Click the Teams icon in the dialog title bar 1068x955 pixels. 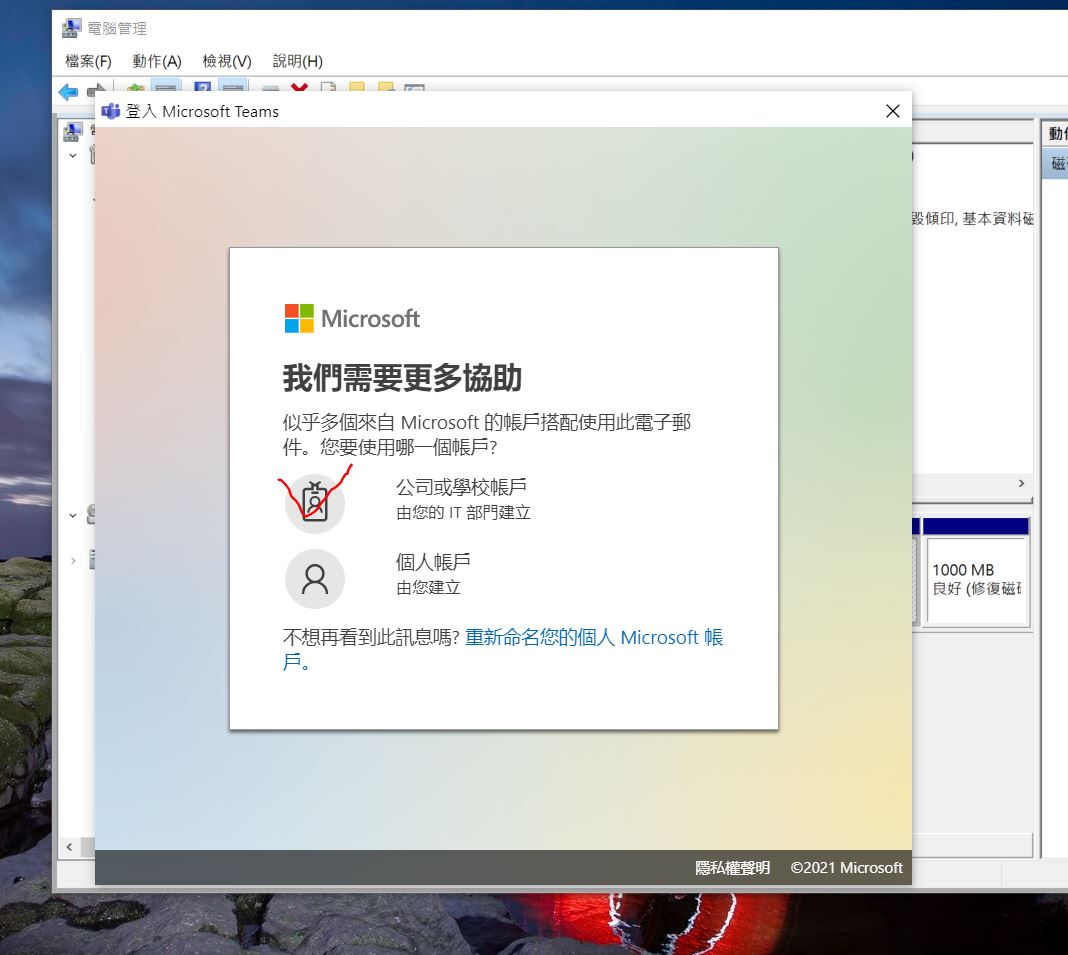click(x=110, y=111)
